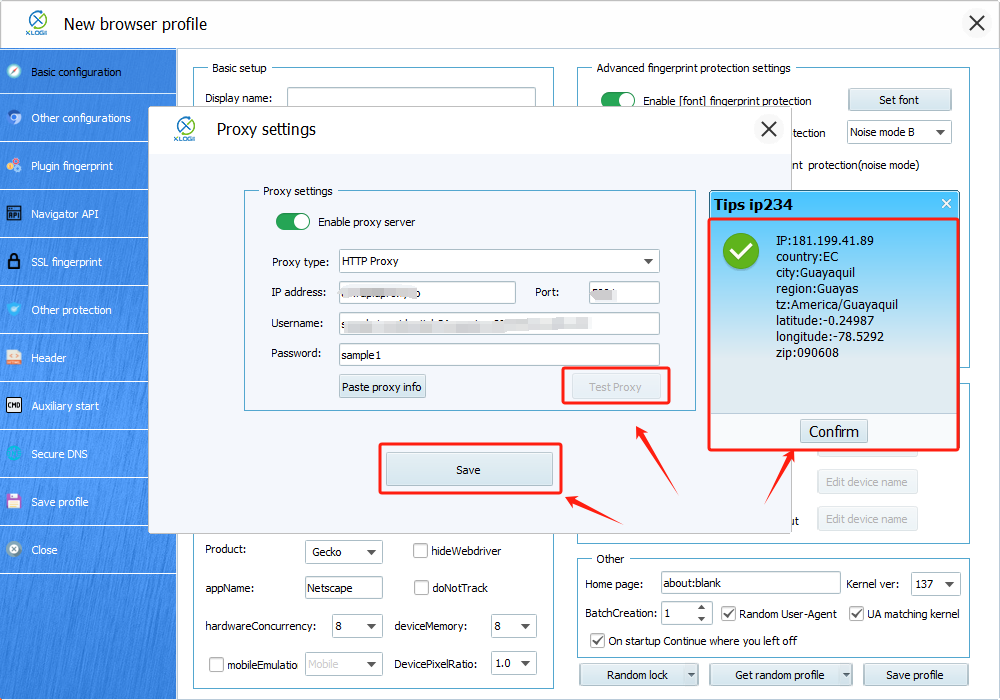Click Save in Proxy settings dialog
Image resolution: width=1000 pixels, height=700 pixels.
pyautogui.click(x=469, y=470)
